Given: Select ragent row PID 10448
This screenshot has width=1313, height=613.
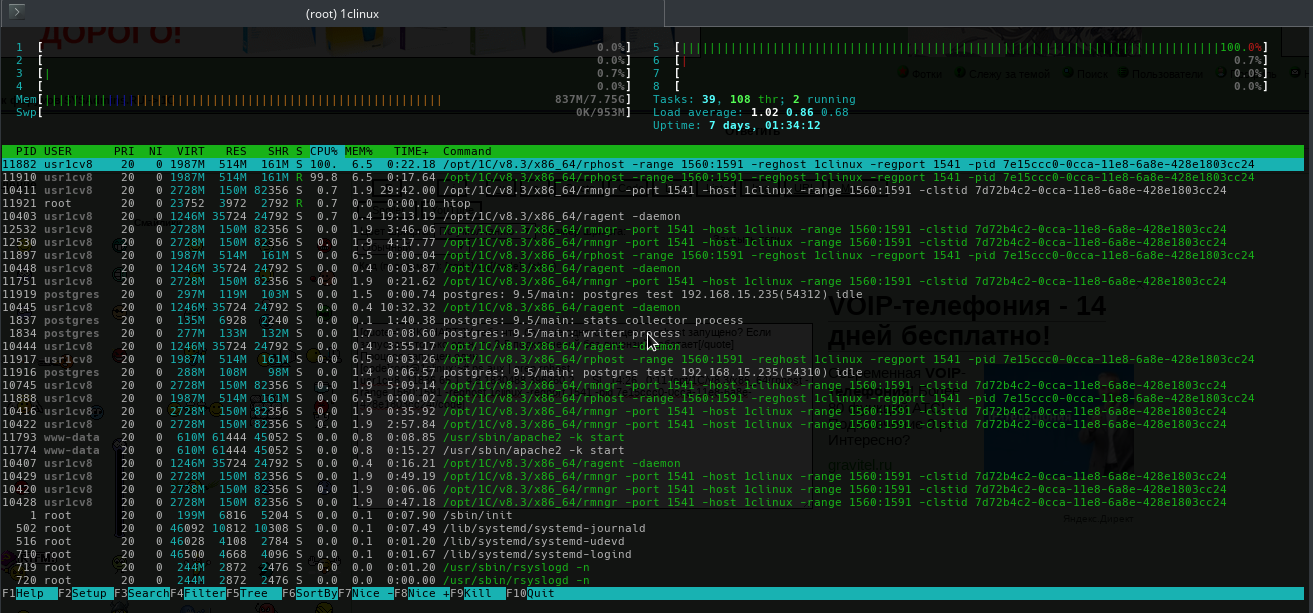Looking at the screenshot, I should tap(653, 268).
